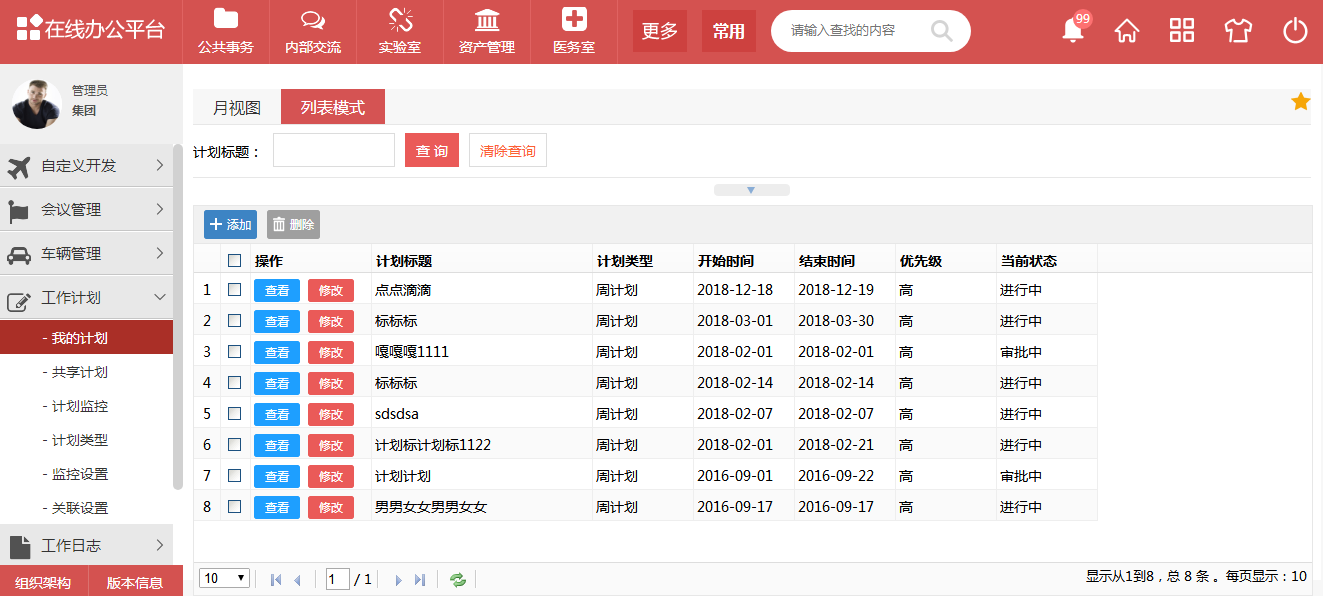The width and height of the screenshot is (1323, 596).
Task: Click the power logout icon
Action: (x=1295, y=31)
